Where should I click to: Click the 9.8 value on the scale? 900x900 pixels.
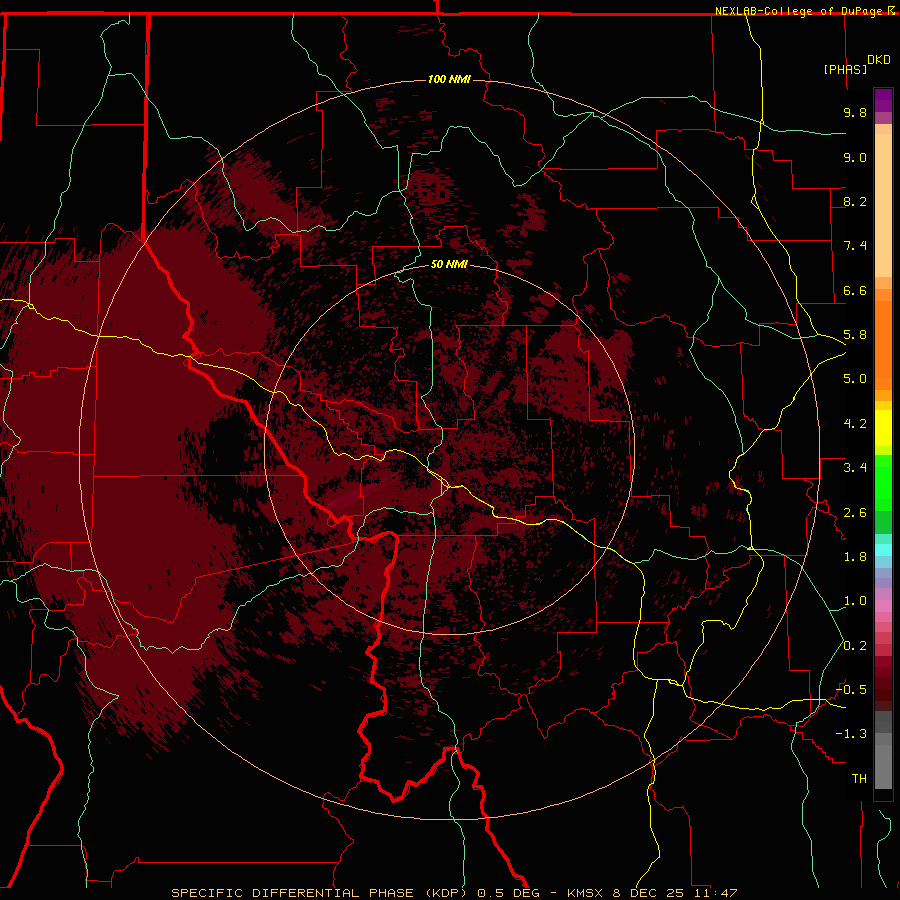pyautogui.click(x=855, y=112)
